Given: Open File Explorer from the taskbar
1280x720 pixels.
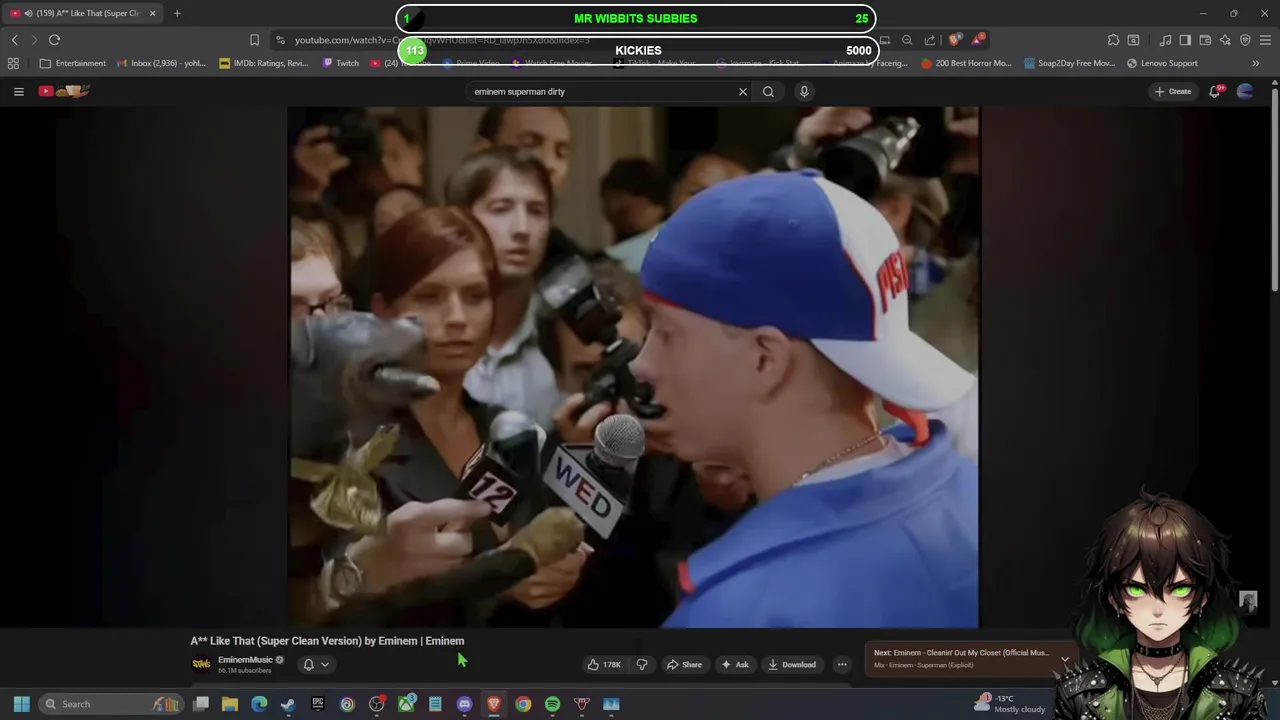Looking at the screenshot, I should (x=230, y=704).
